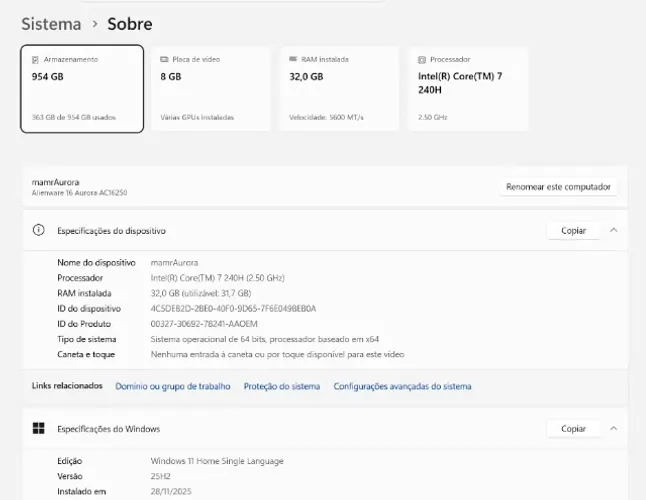The height and width of the screenshot is (500, 646).
Task: Copy the device specifications
Action: click(573, 231)
